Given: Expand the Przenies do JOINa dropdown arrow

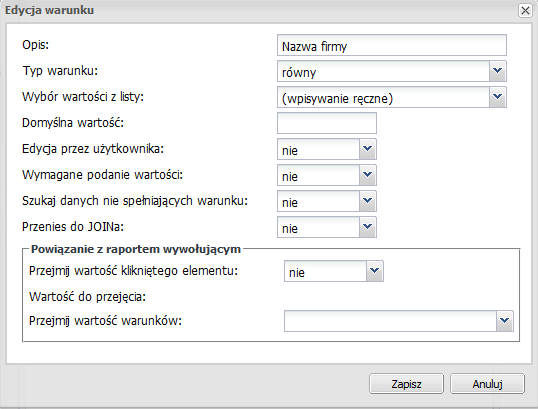Looking at the screenshot, I should [x=367, y=227].
